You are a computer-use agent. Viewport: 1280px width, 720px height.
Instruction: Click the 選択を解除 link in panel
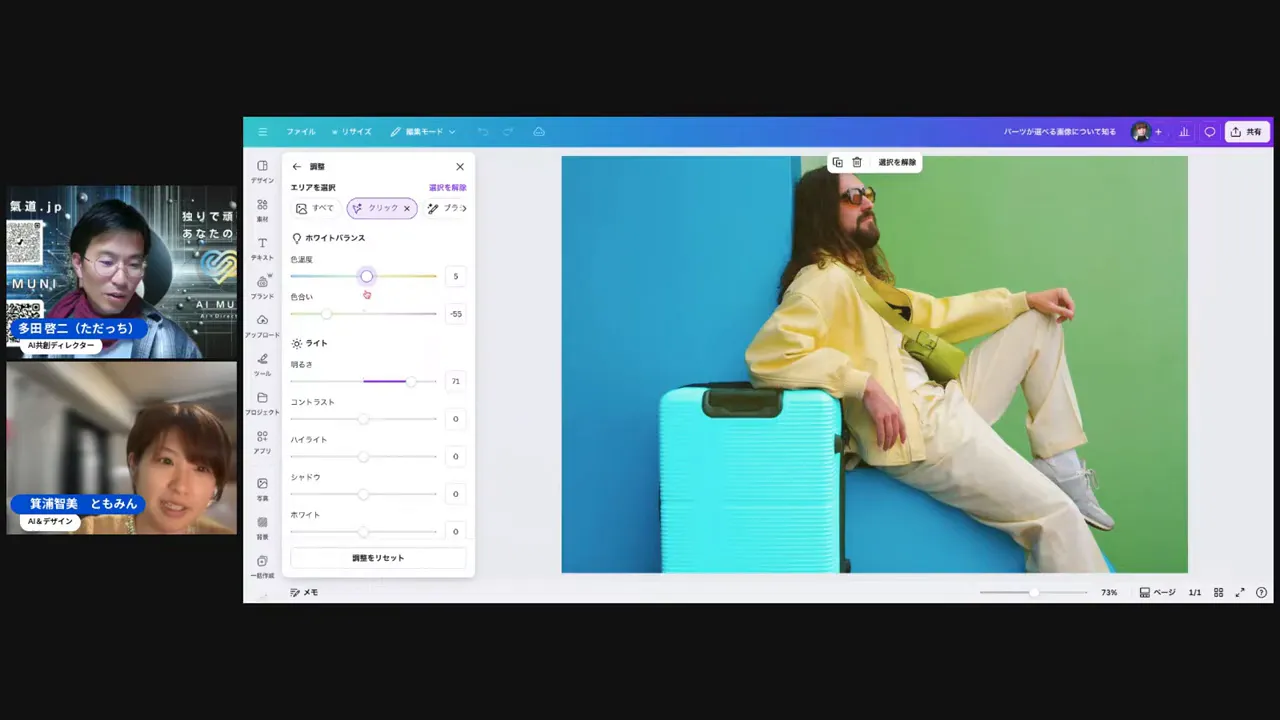point(448,188)
